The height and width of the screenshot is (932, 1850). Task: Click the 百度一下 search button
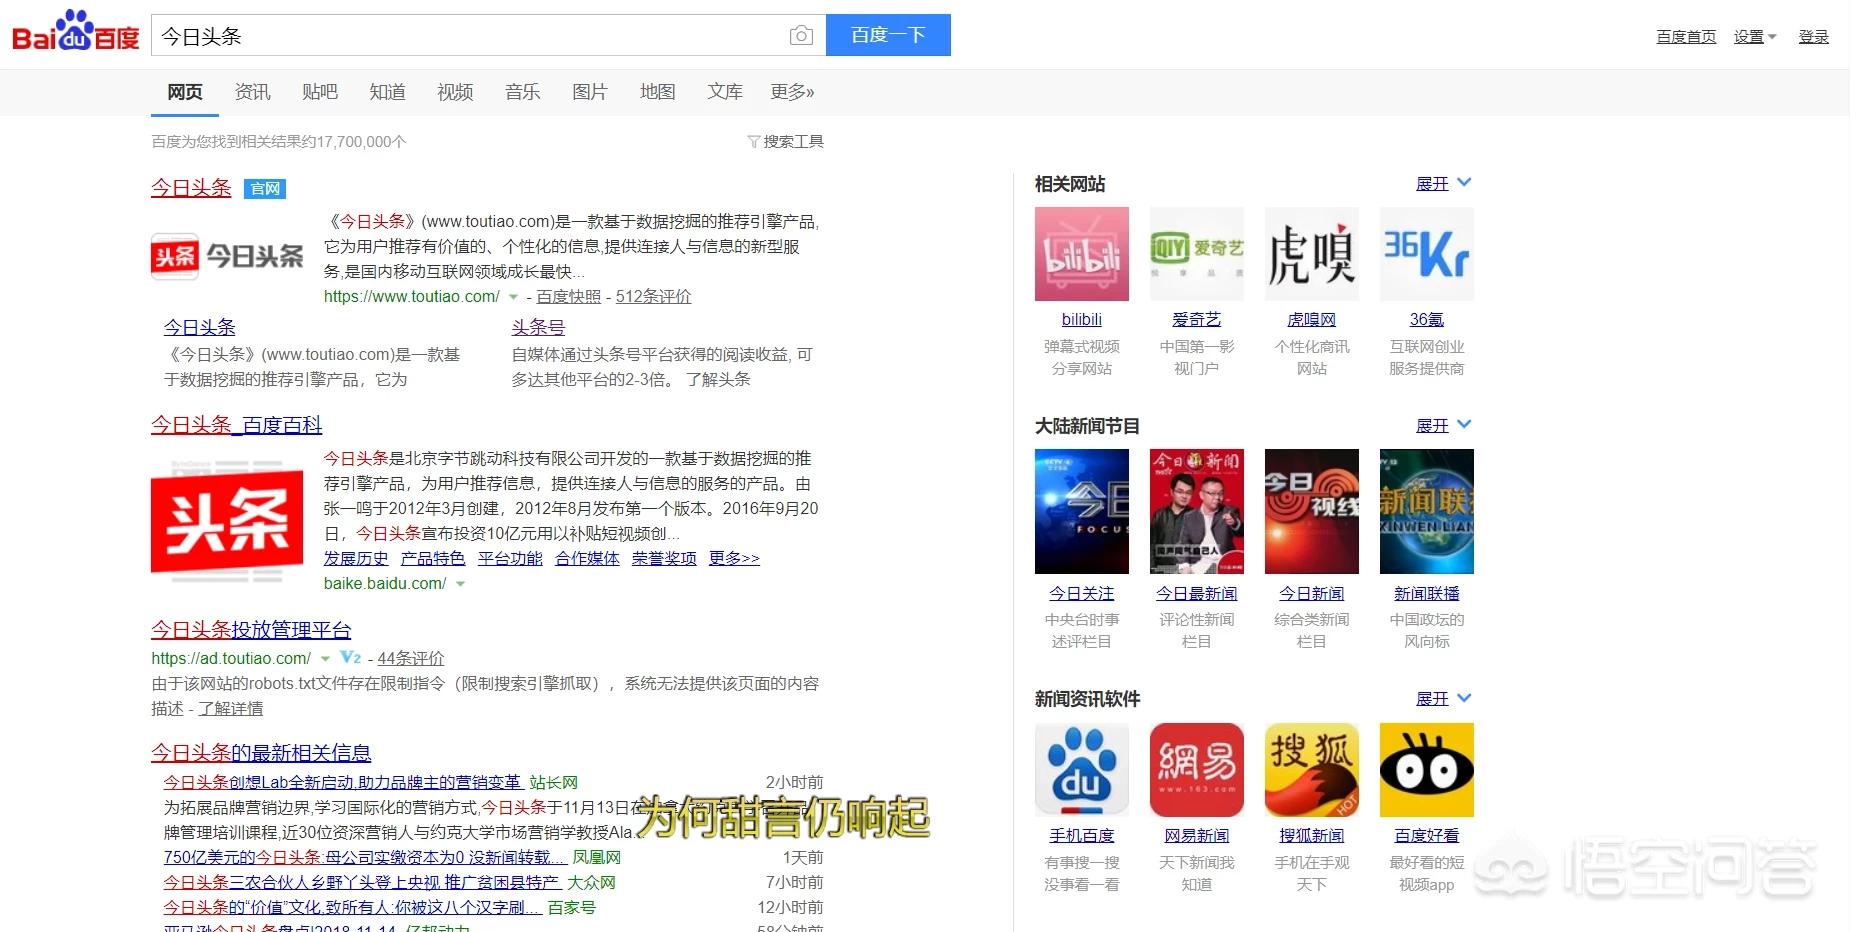tap(888, 35)
